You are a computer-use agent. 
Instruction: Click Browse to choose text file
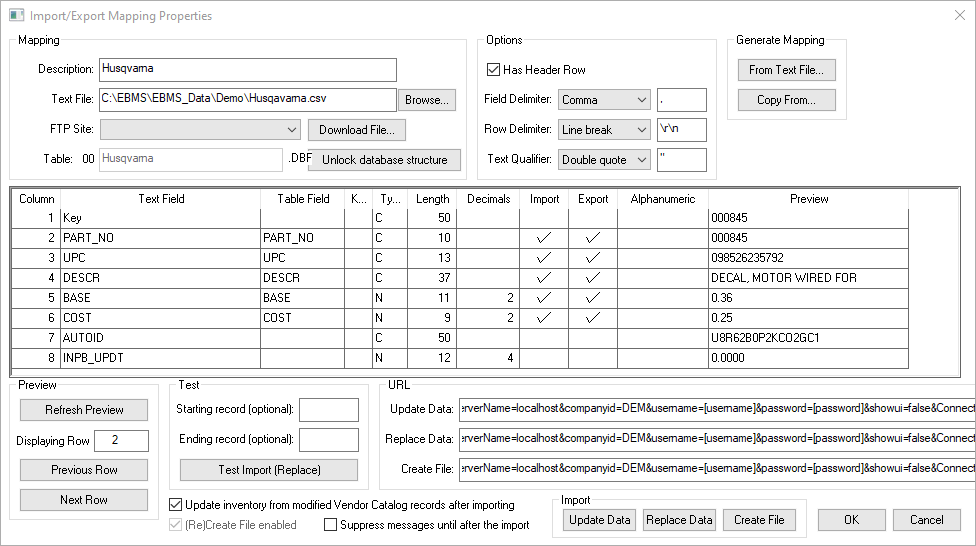(x=427, y=100)
